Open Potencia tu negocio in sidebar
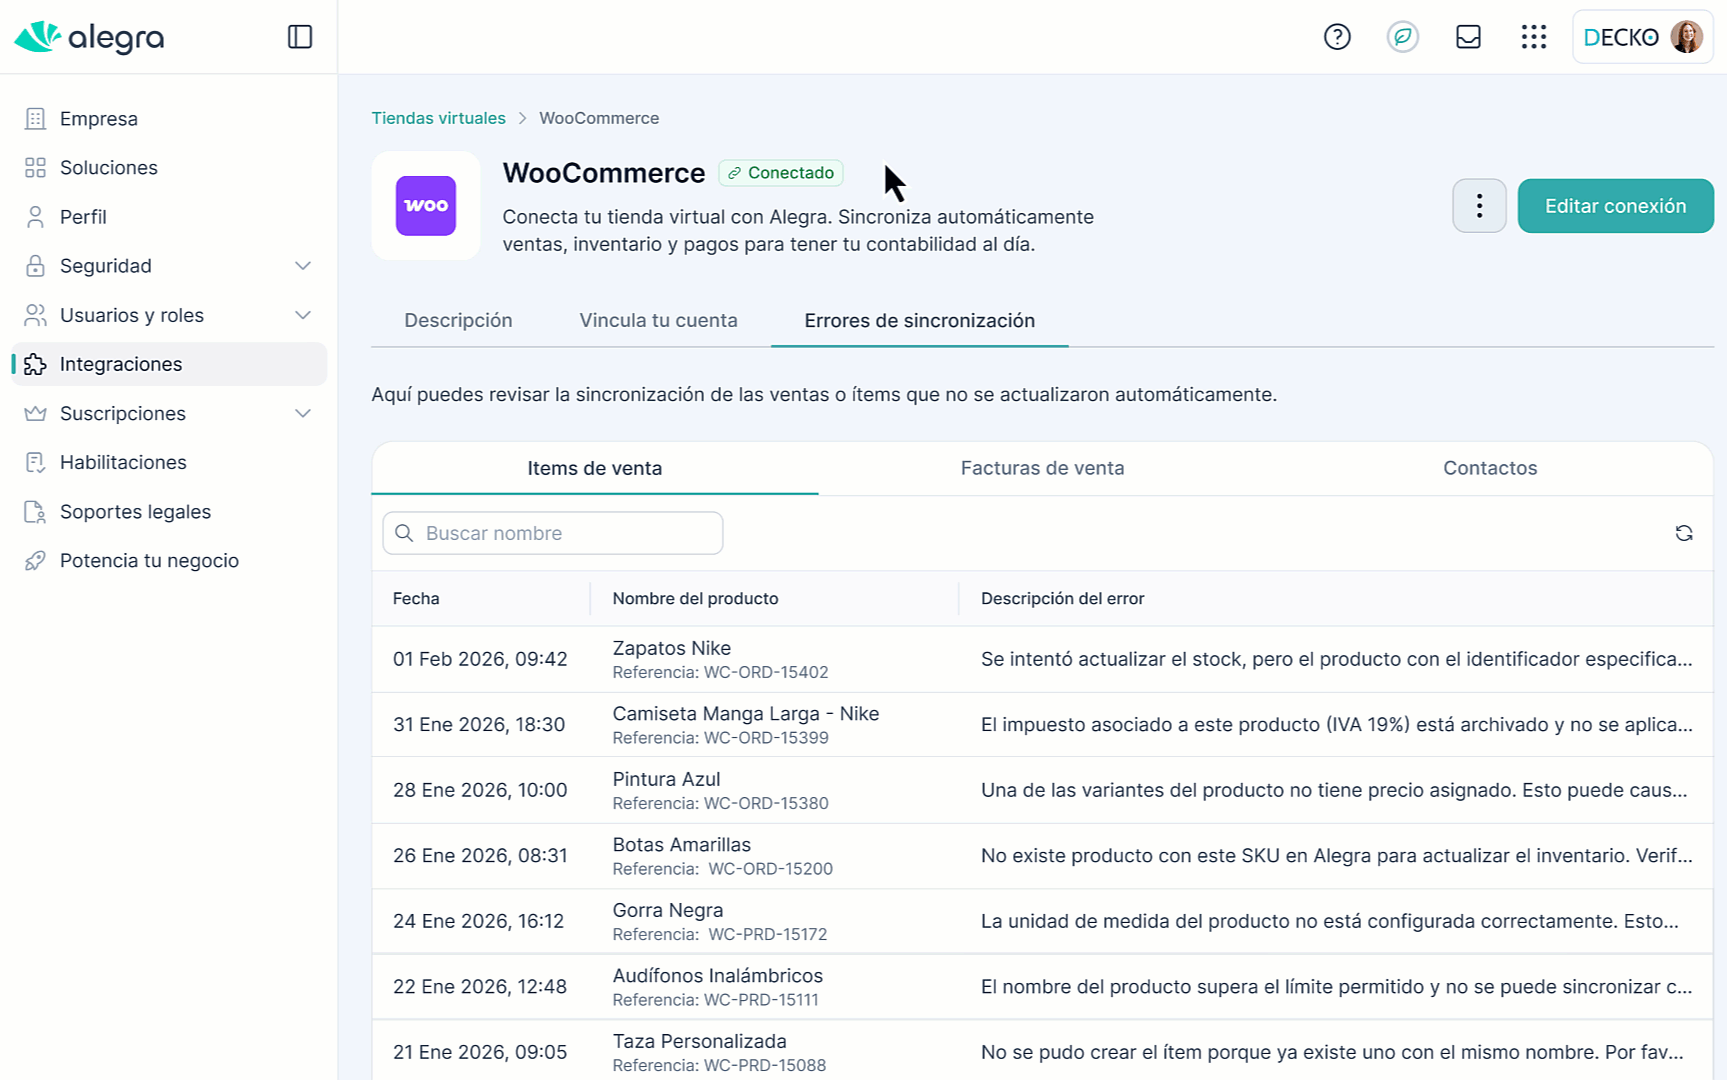 (169, 561)
